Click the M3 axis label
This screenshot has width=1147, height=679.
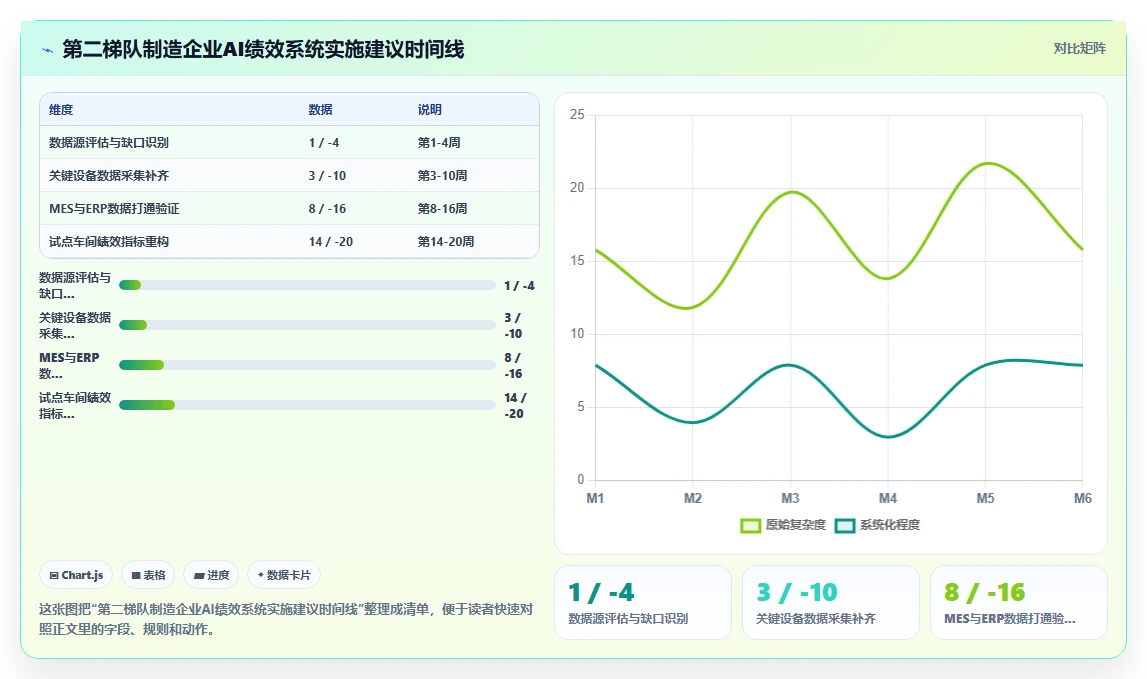[x=790, y=498]
